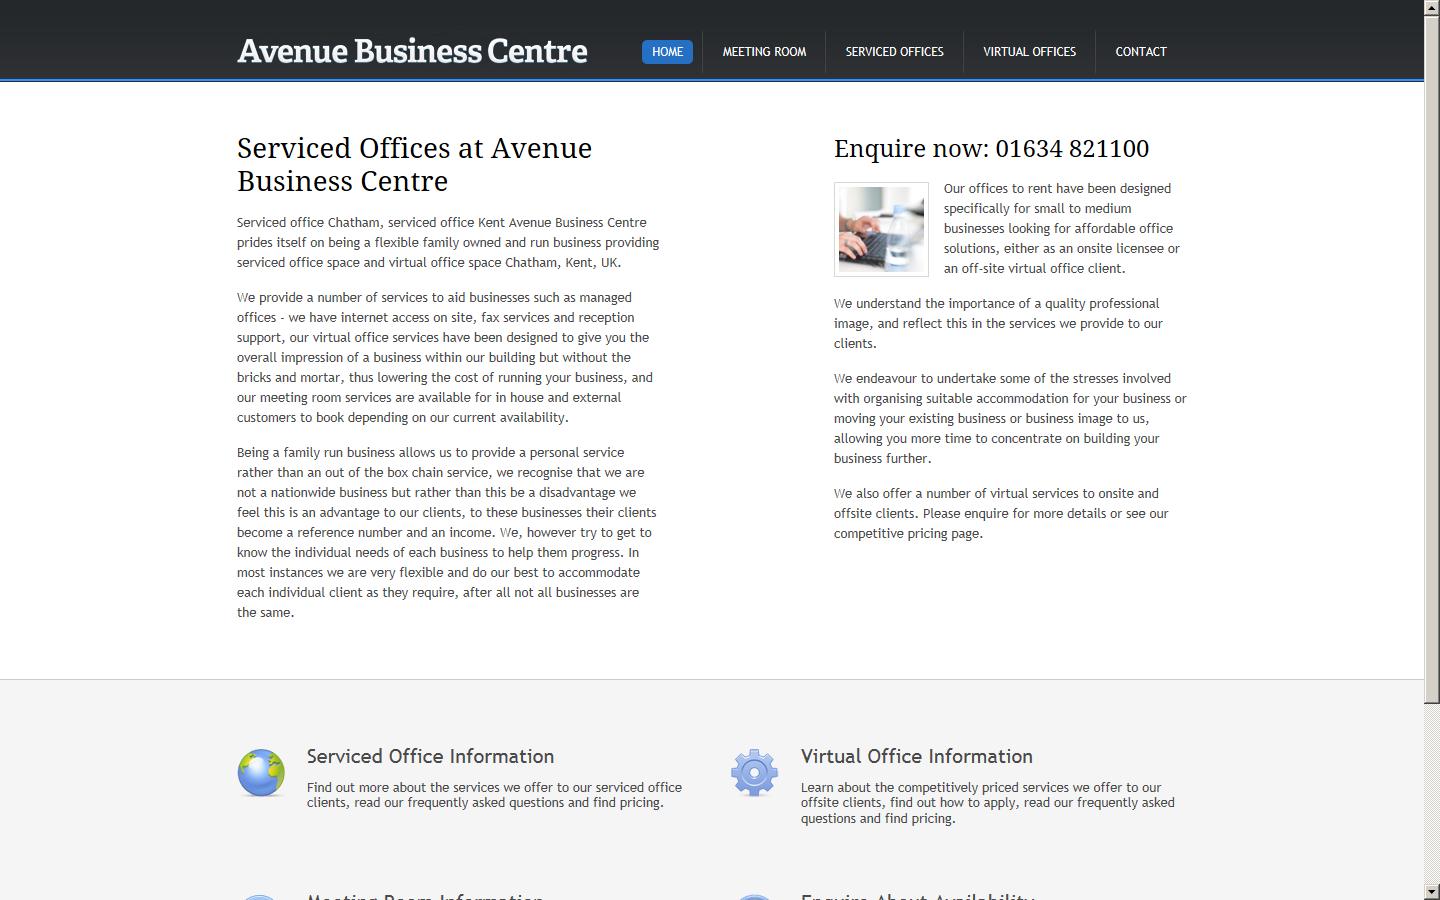The image size is (1440, 900).
Task: Open the Serviced Offices menu item
Action: pyautogui.click(x=894, y=52)
